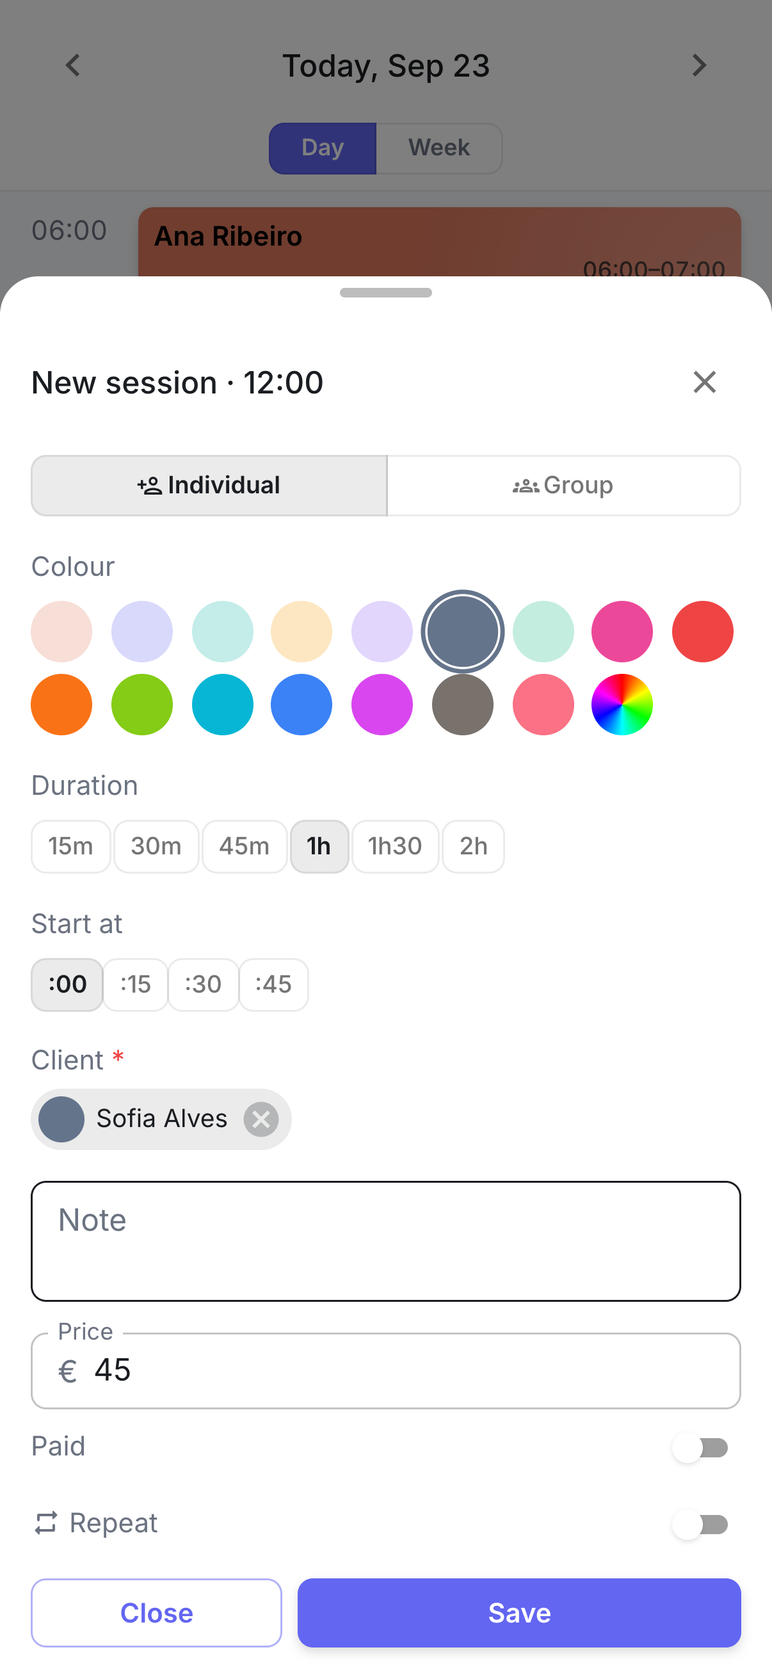Image resolution: width=772 pixels, height=1678 pixels.
Task: Close the New session sheet with X icon
Action: coord(704,382)
